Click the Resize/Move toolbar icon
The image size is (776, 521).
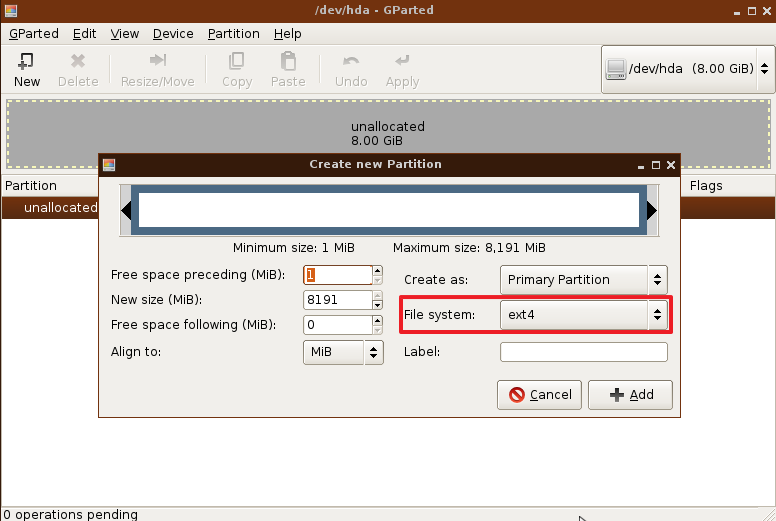(158, 60)
